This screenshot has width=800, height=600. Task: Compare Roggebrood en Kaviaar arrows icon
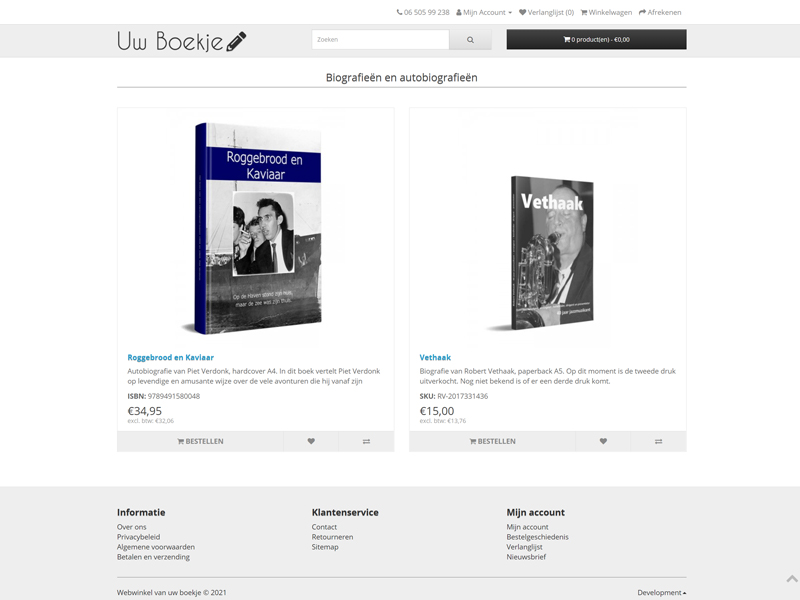[366, 441]
